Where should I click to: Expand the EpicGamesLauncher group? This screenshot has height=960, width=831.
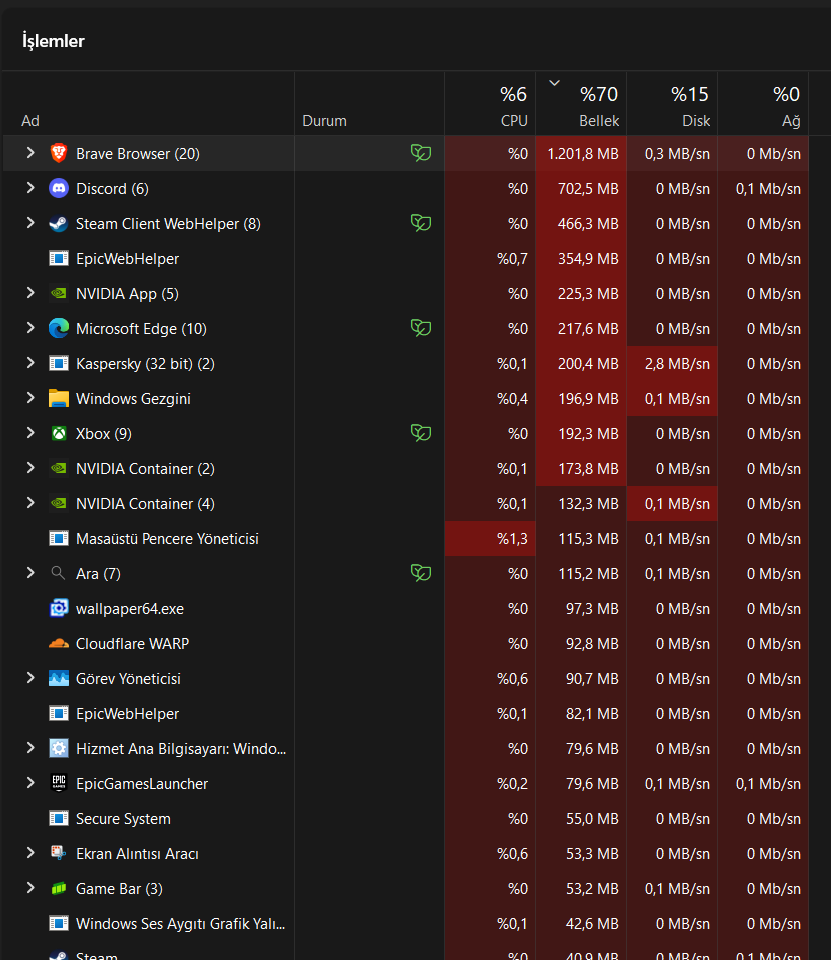[x=31, y=782]
